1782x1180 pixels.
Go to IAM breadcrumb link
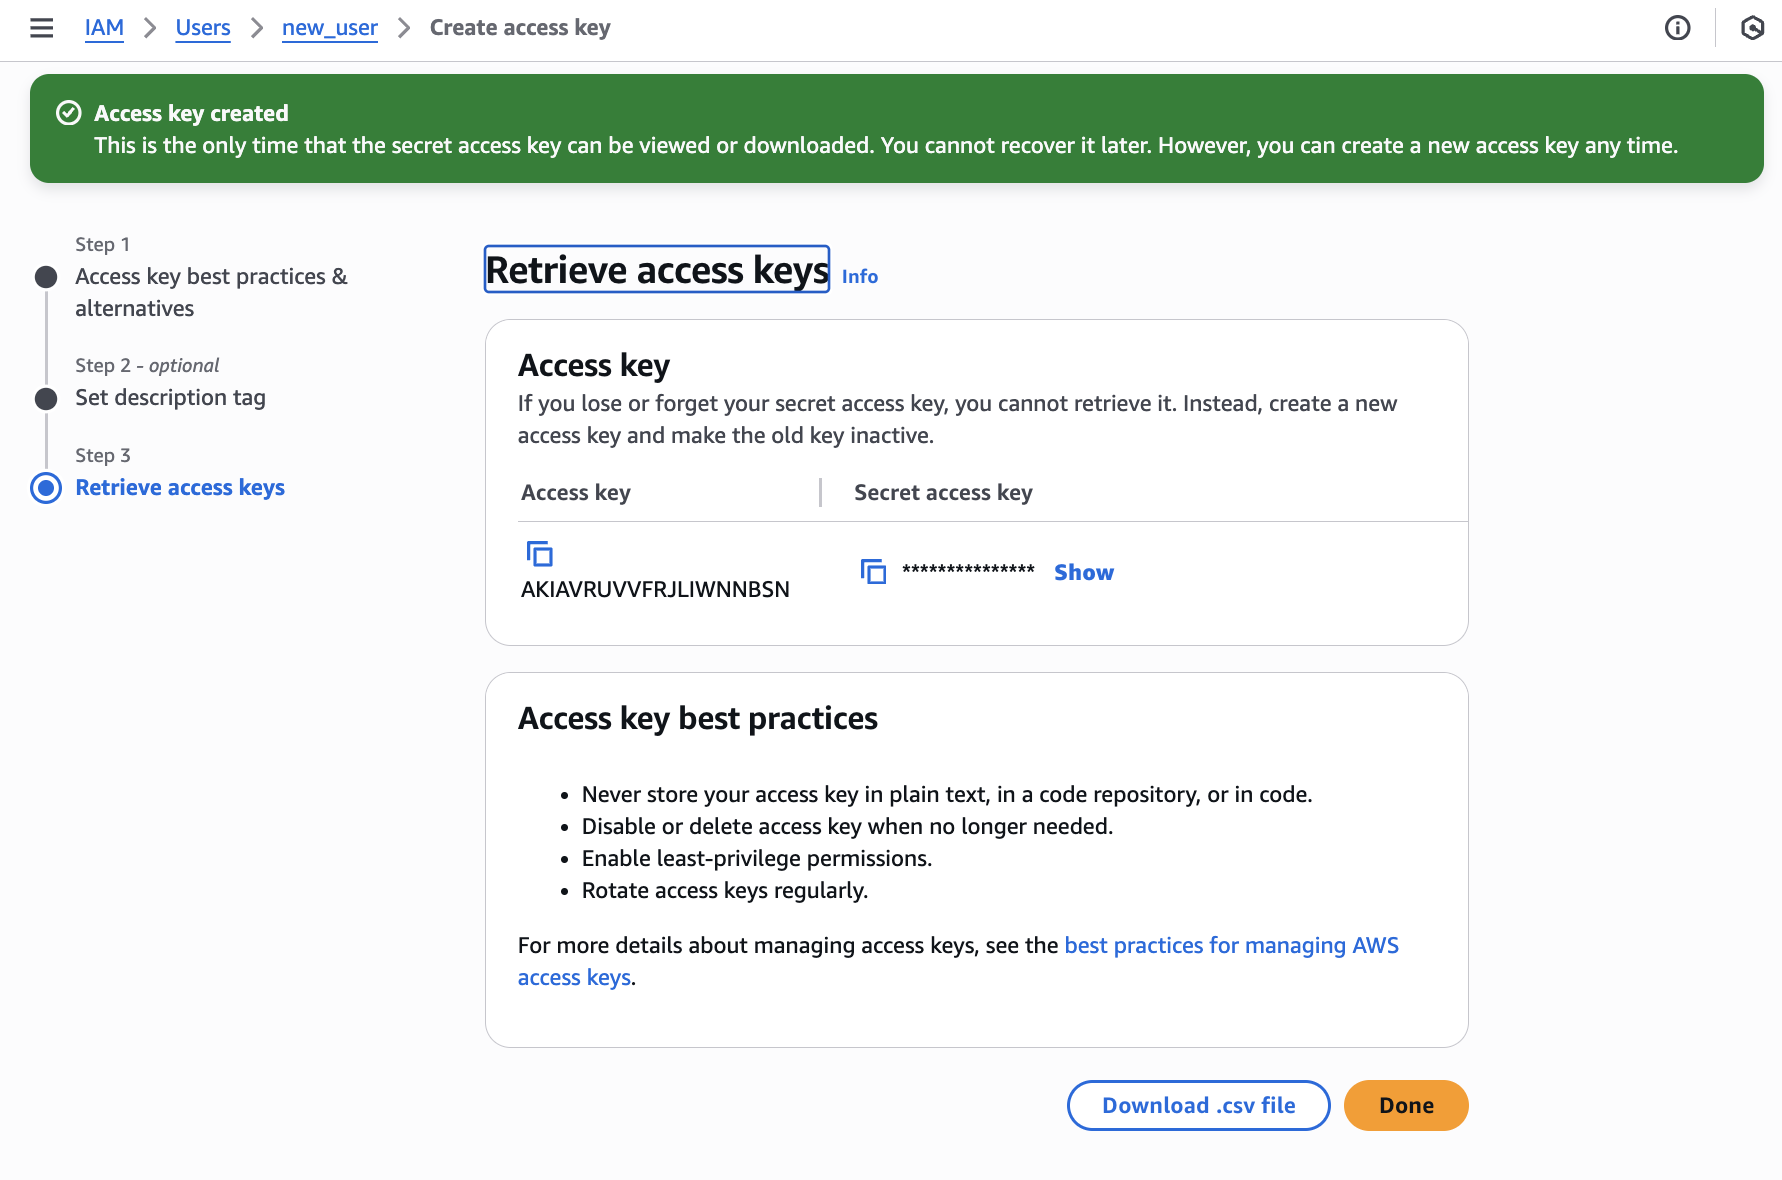(x=104, y=28)
